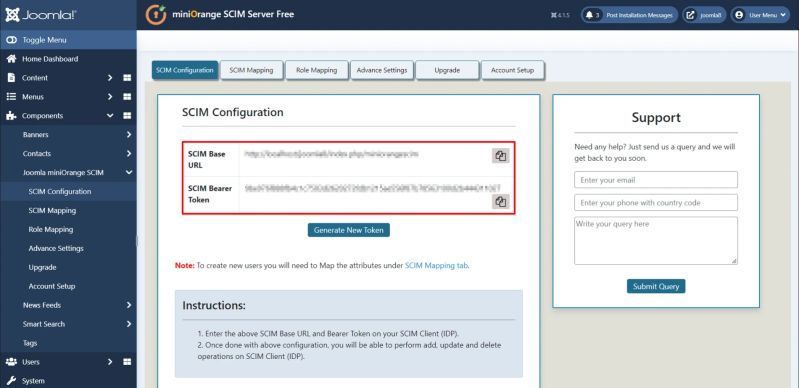Viewport: 799px width, 388px height.
Task: Click the miniOrange logo icon
Action: (156, 15)
